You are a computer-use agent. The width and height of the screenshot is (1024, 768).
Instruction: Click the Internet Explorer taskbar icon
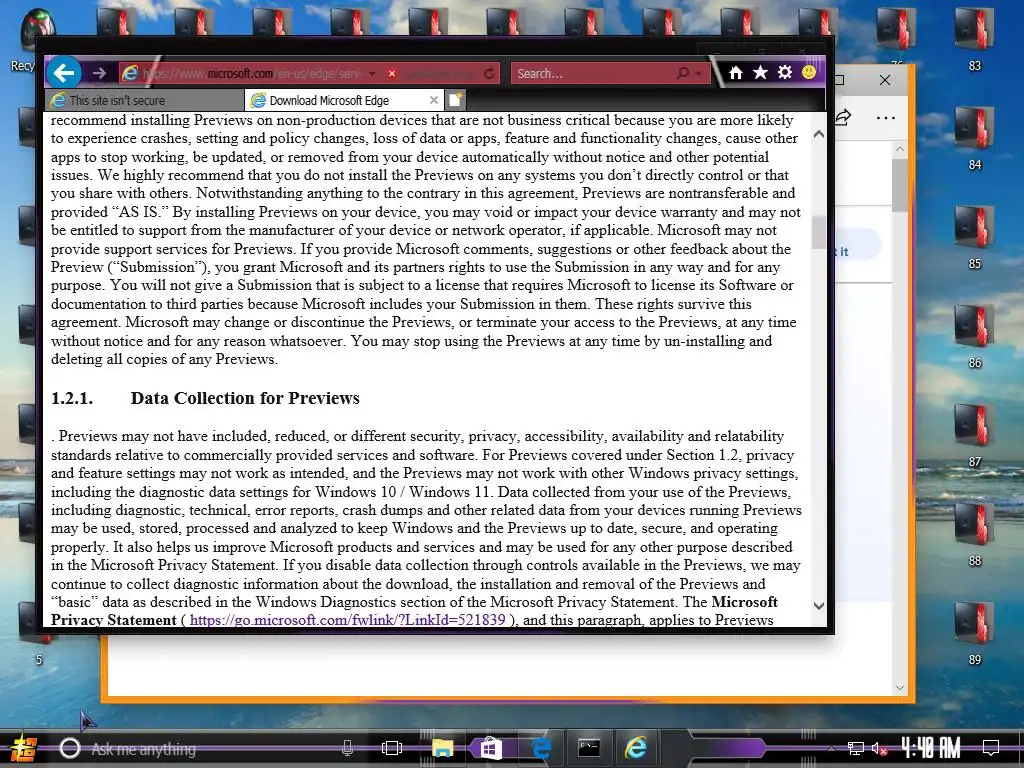[x=636, y=748]
